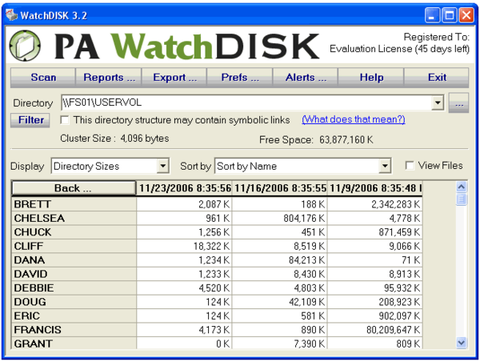The height and width of the screenshot is (362, 480).
Task: Click the Filter button
Action: tap(30, 120)
